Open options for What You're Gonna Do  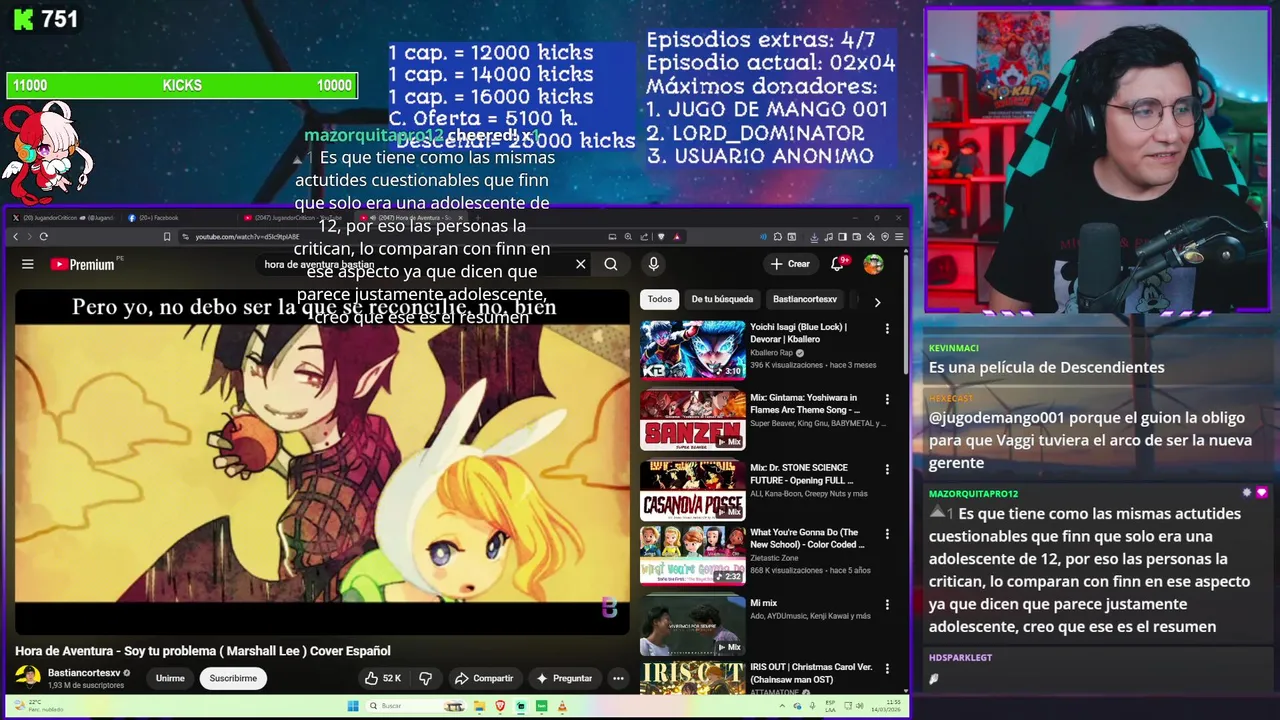pyautogui.click(x=887, y=534)
